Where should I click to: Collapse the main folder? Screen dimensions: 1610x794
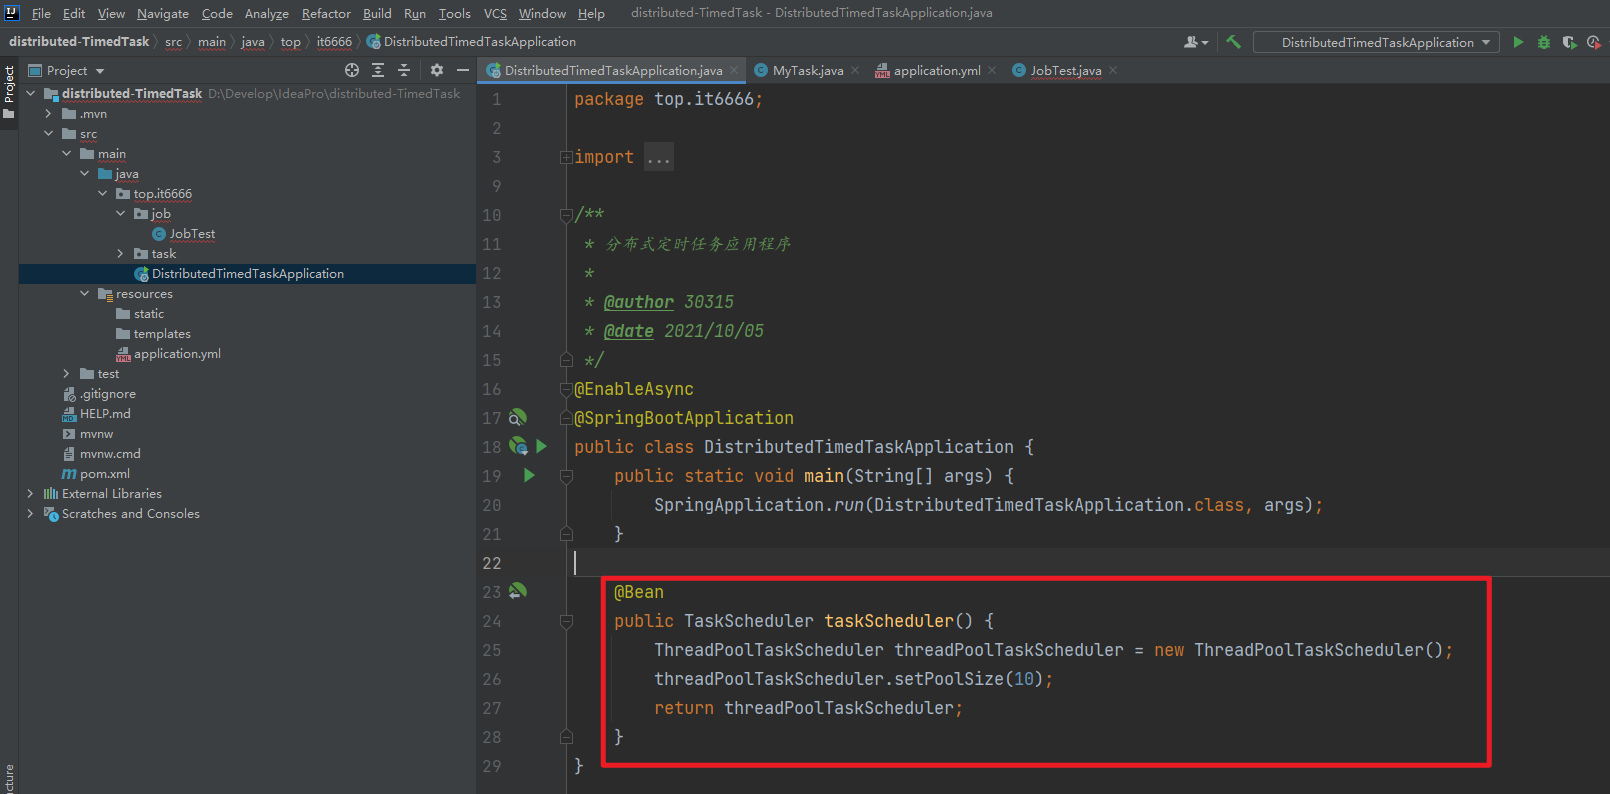[66, 153]
